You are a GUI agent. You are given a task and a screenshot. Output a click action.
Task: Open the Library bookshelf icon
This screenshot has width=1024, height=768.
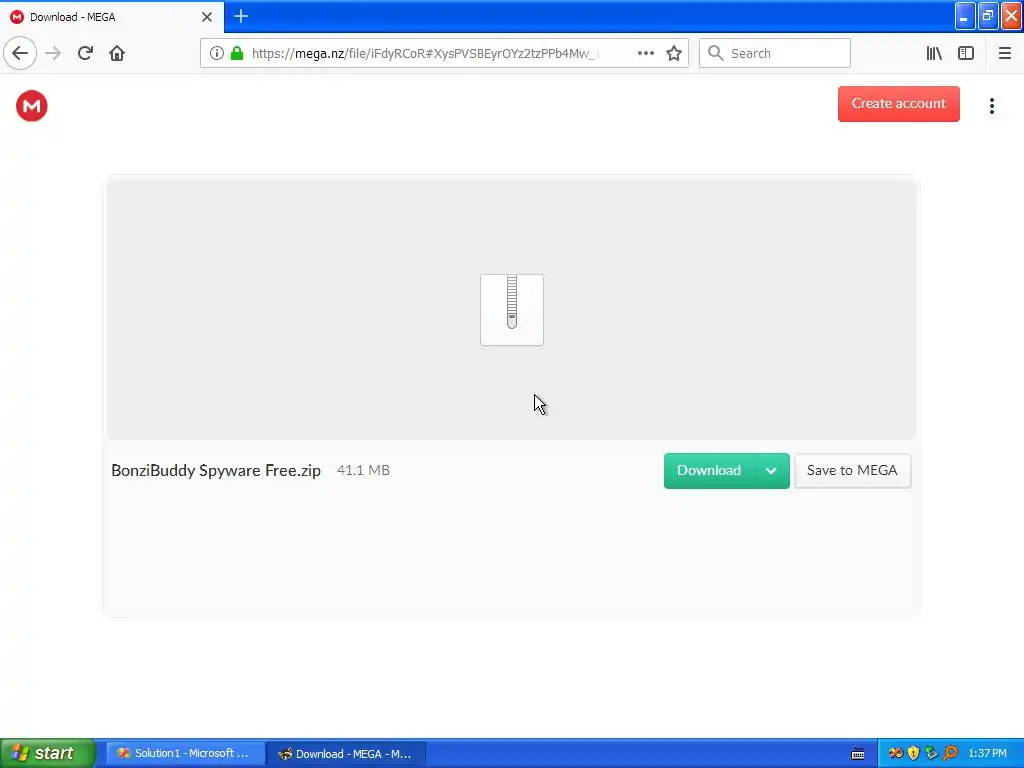[x=934, y=53]
